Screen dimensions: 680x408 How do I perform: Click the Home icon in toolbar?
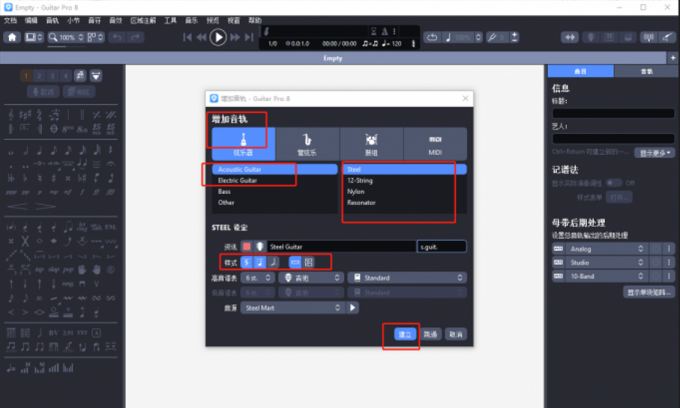[x=12, y=37]
